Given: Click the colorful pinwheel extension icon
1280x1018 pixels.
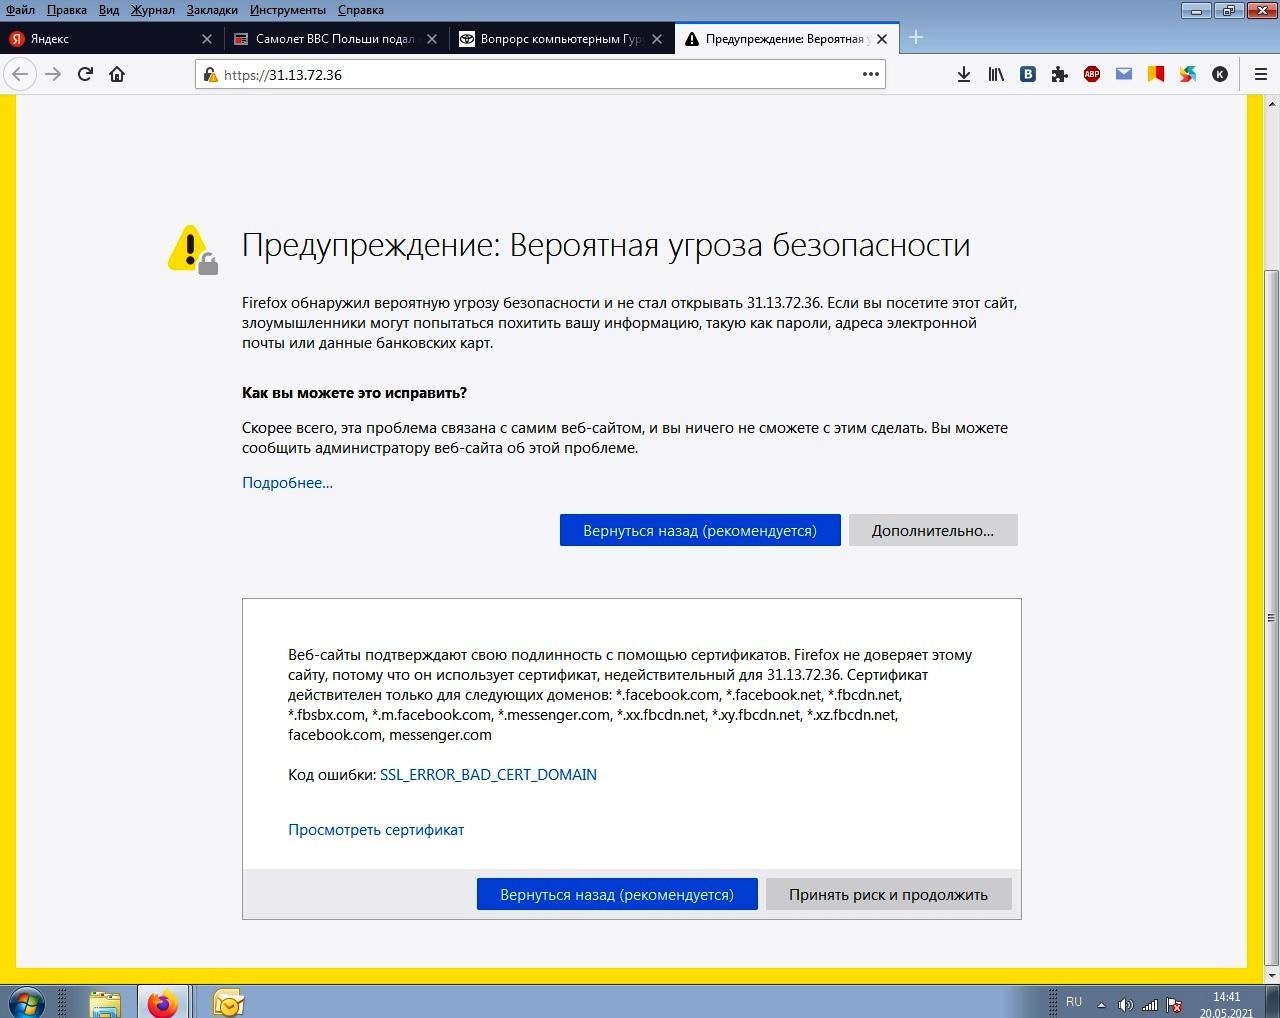Looking at the screenshot, I should pos(1188,74).
